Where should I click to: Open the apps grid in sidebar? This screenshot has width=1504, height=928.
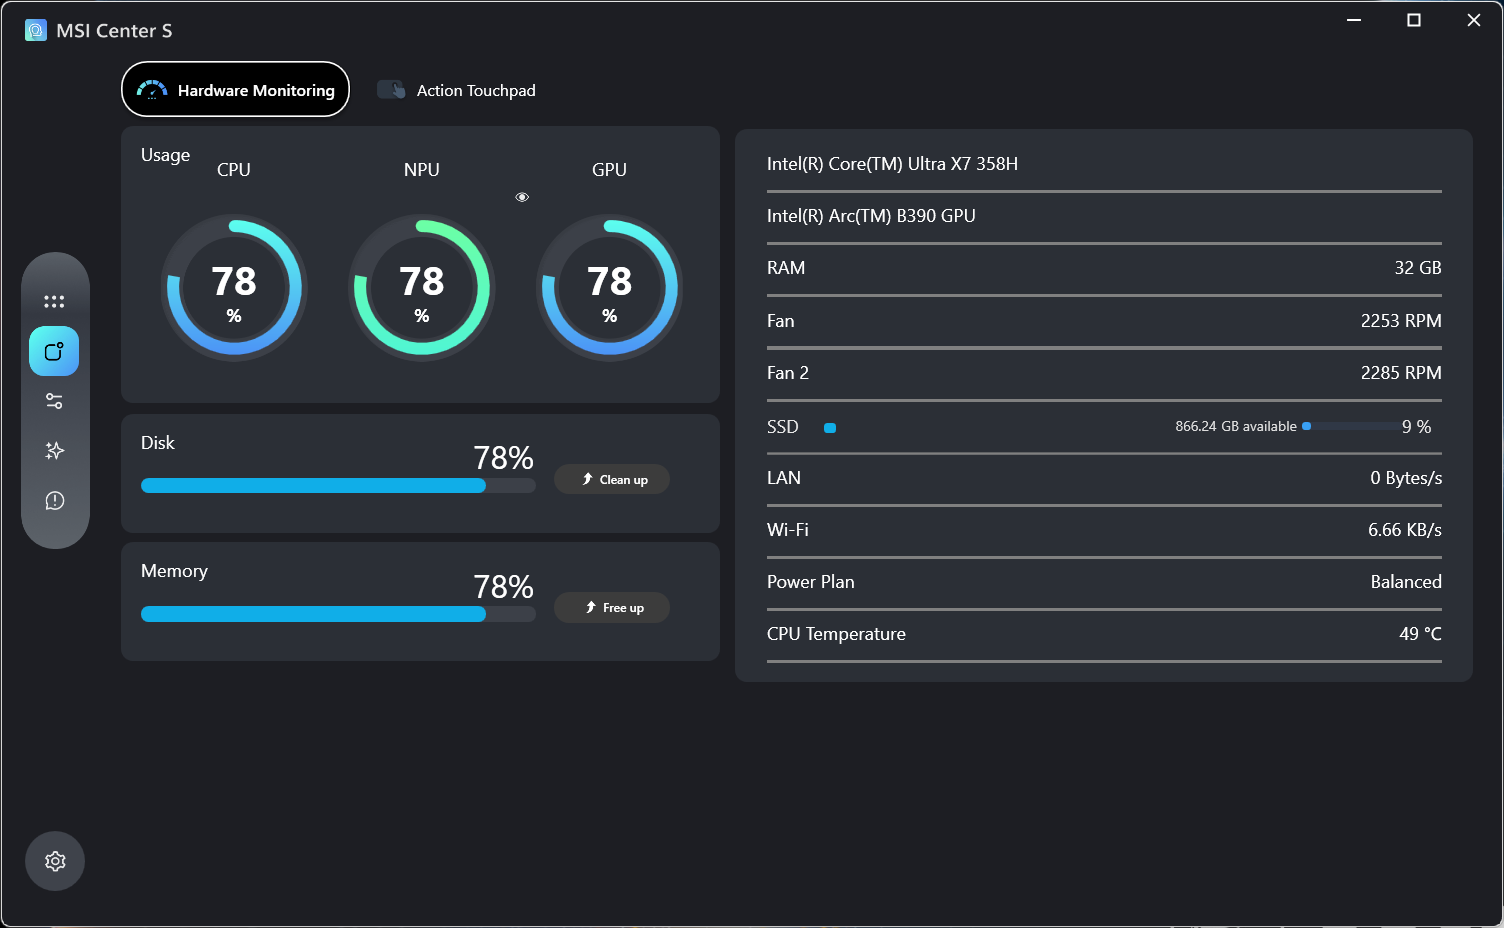[x=54, y=301]
